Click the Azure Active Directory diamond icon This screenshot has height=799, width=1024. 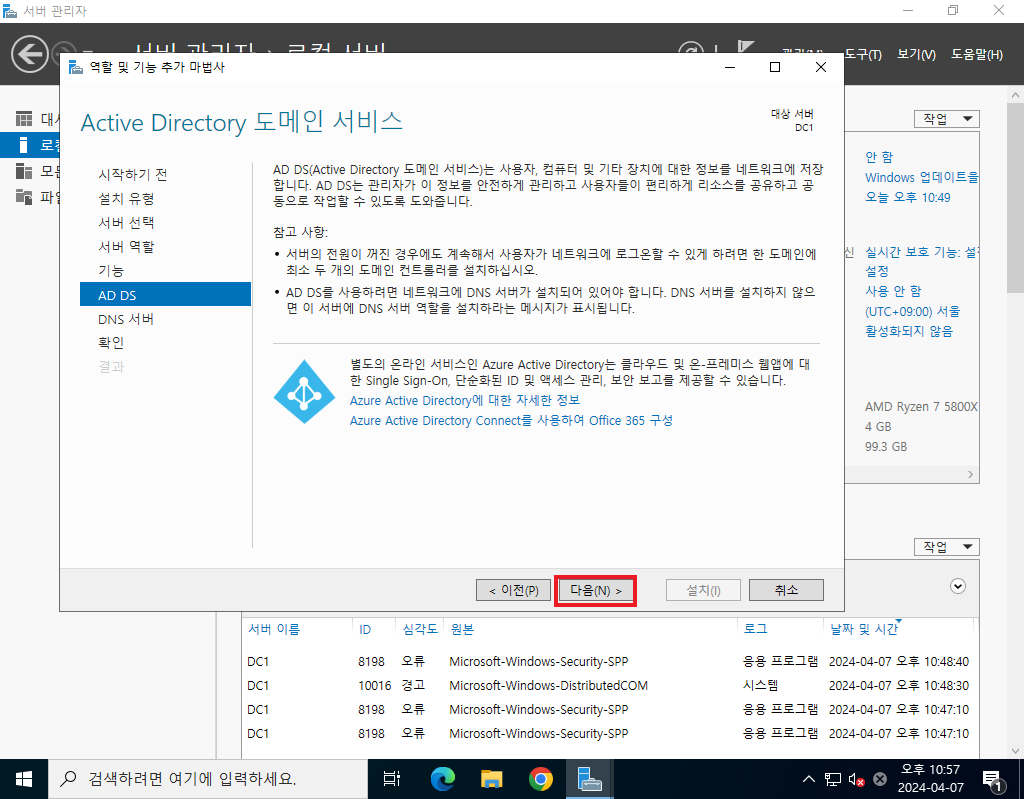pyautogui.click(x=304, y=392)
